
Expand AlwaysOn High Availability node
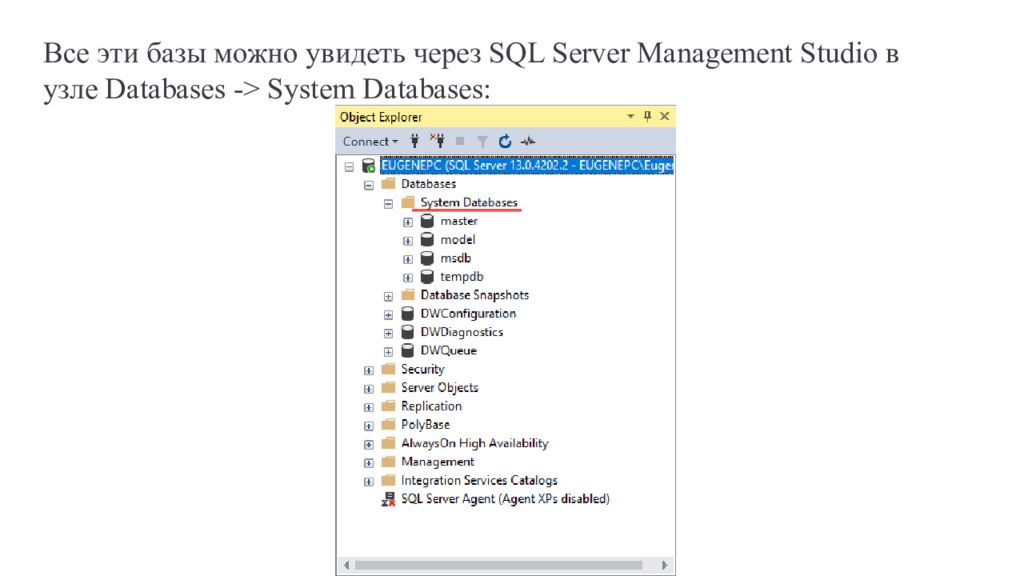tap(369, 444)
